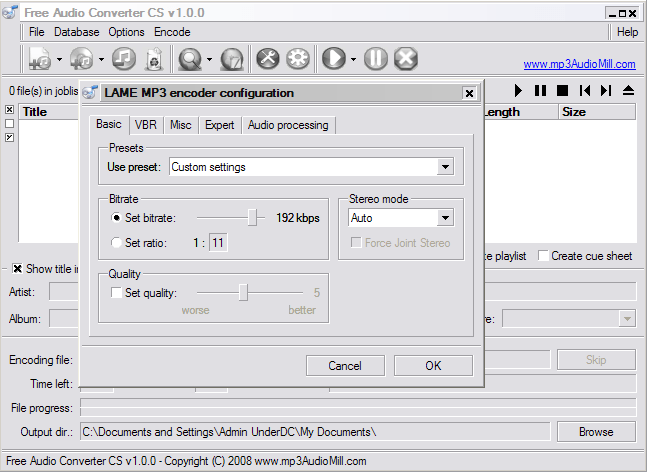Stop encoding with the toolbar X icon

[x=406, y=59]
